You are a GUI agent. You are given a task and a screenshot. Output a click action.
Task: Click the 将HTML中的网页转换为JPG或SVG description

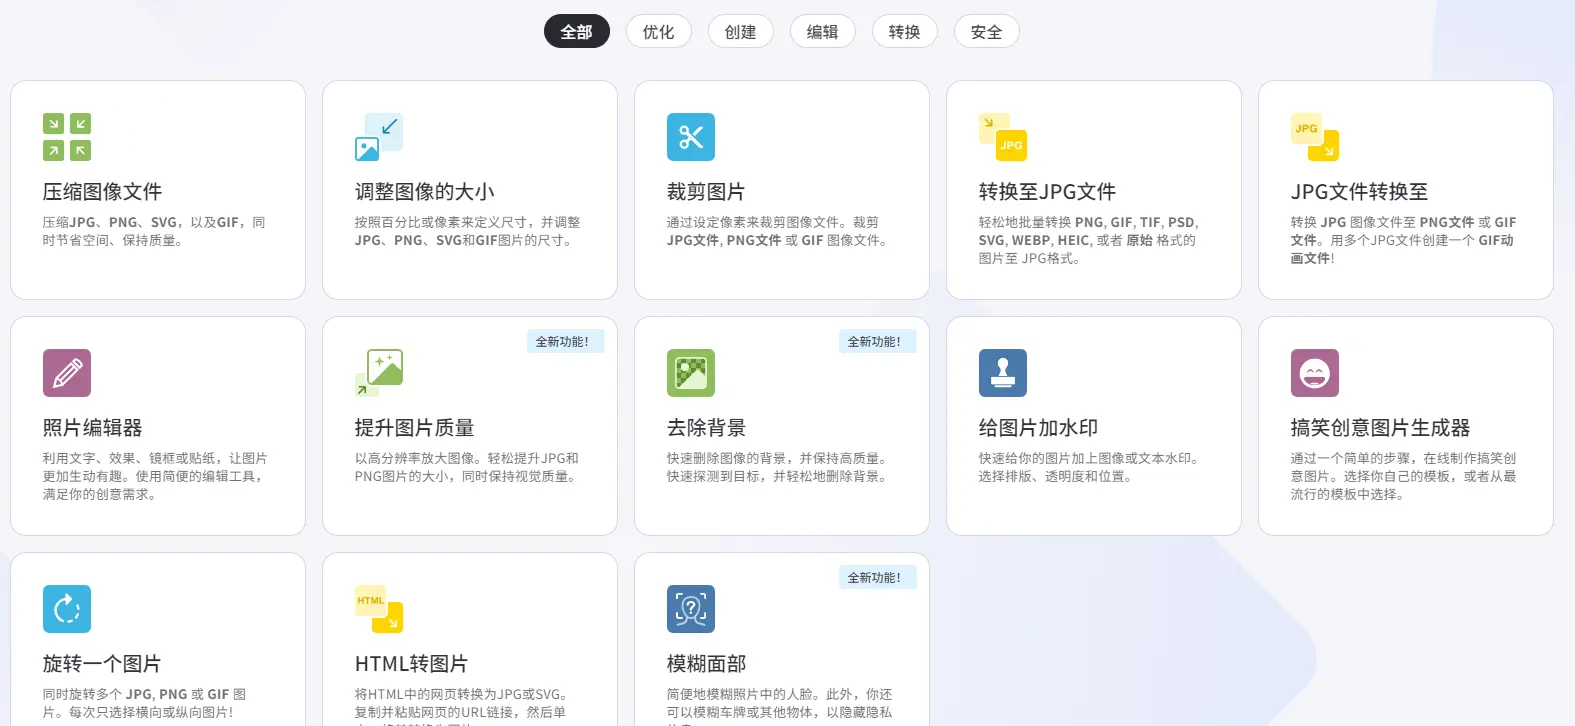pos(462,705)
